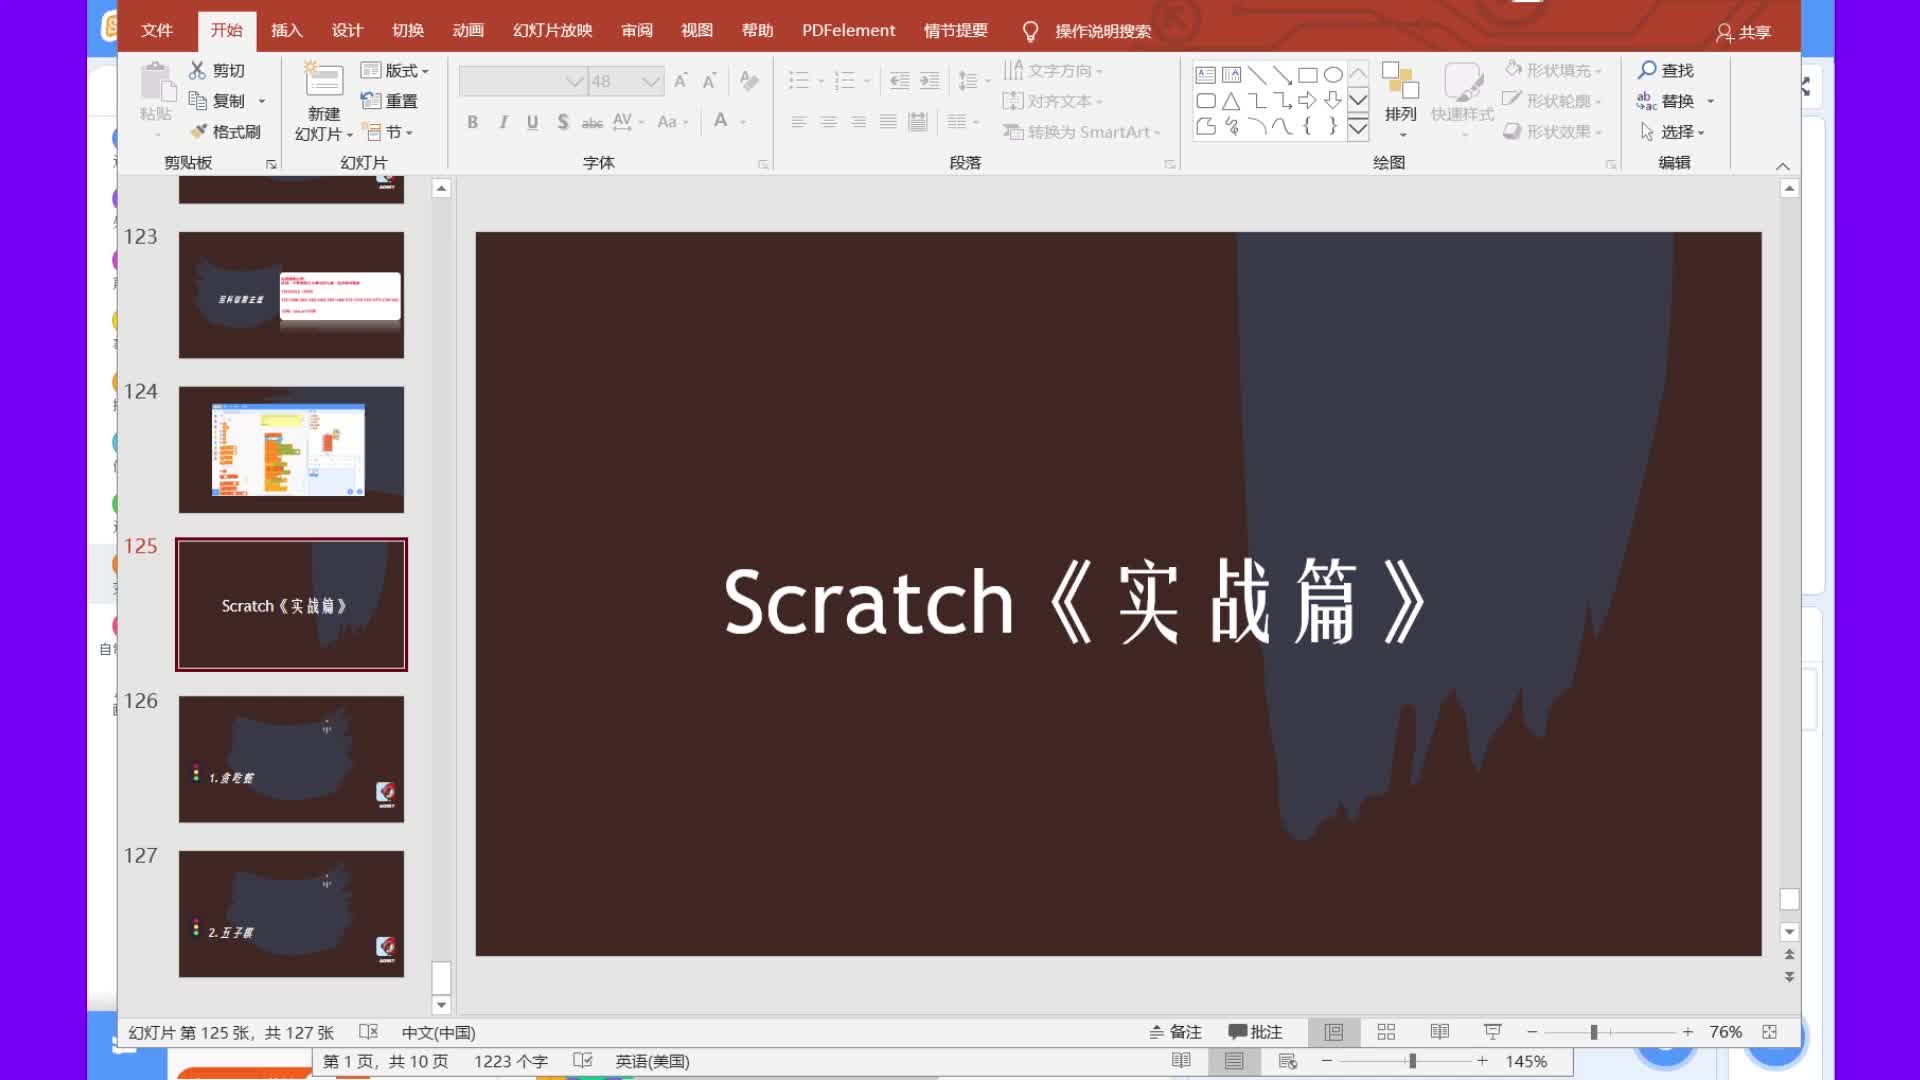
Task: Toggle Bold formatting
Action: 472,122
